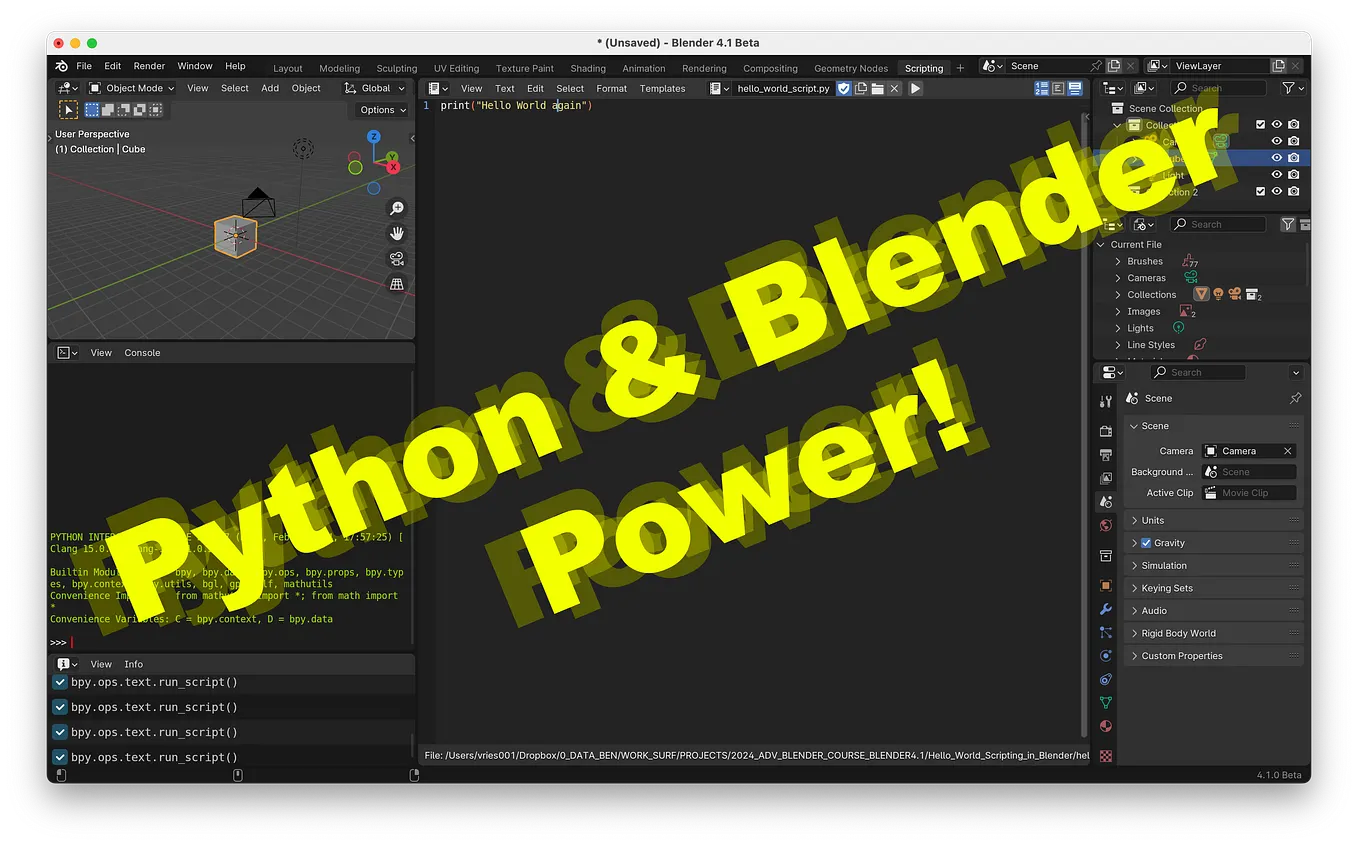
Task: Open the Templates menu in text editor
Action: 662,88
